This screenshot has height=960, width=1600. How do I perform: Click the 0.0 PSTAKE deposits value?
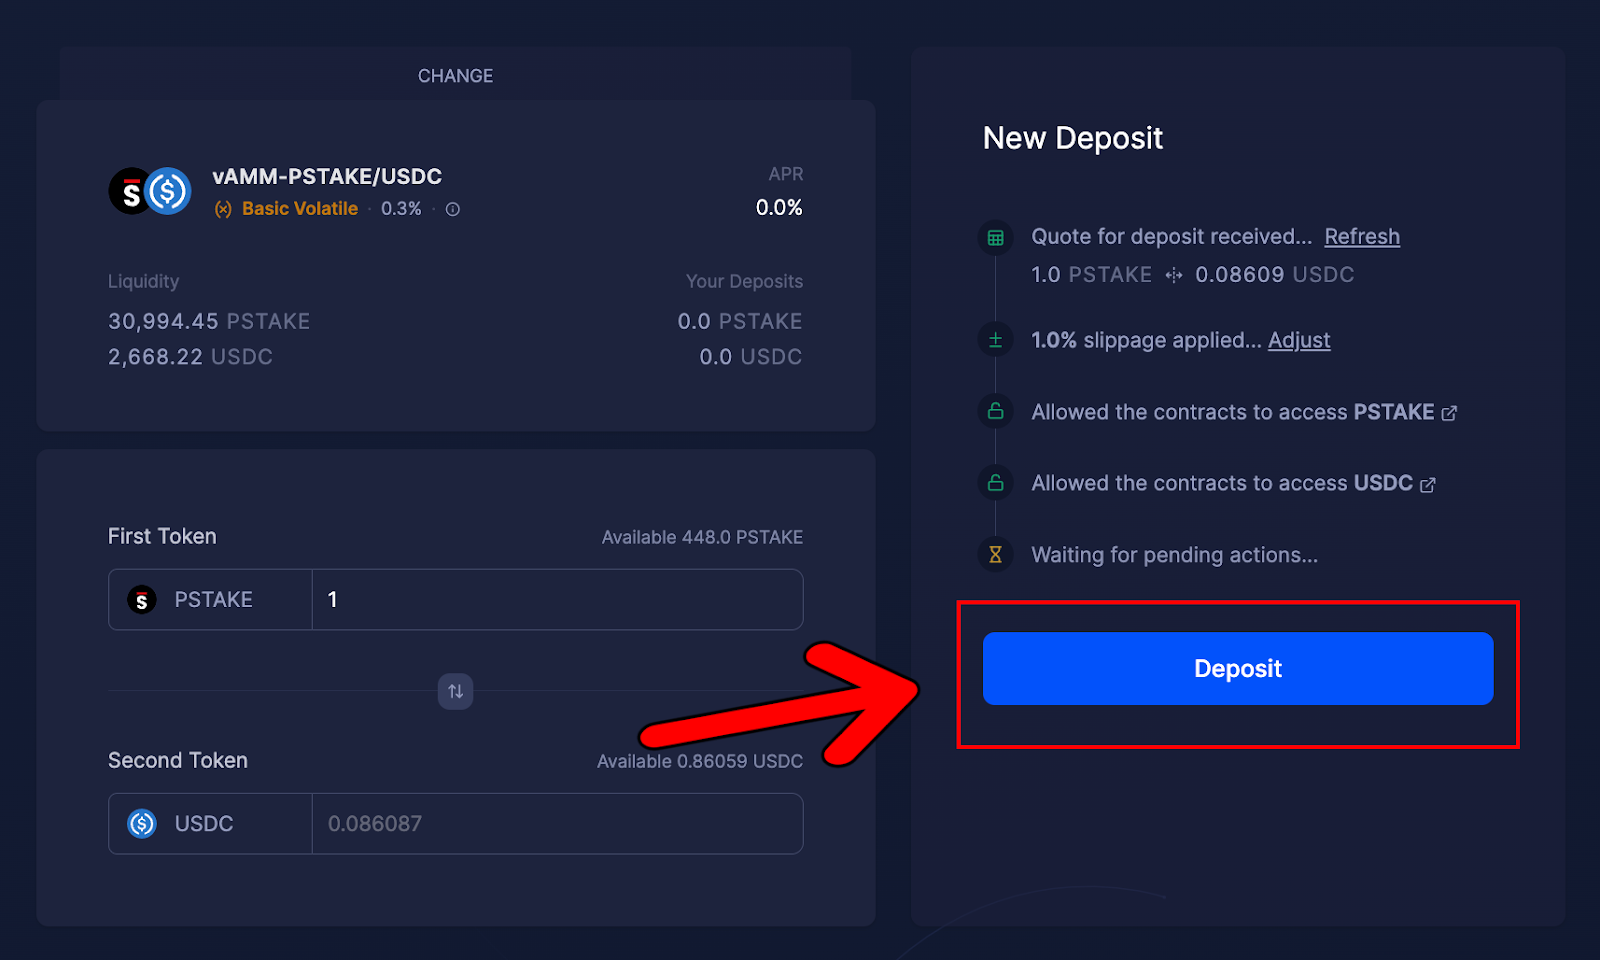[x=740, y=322]
